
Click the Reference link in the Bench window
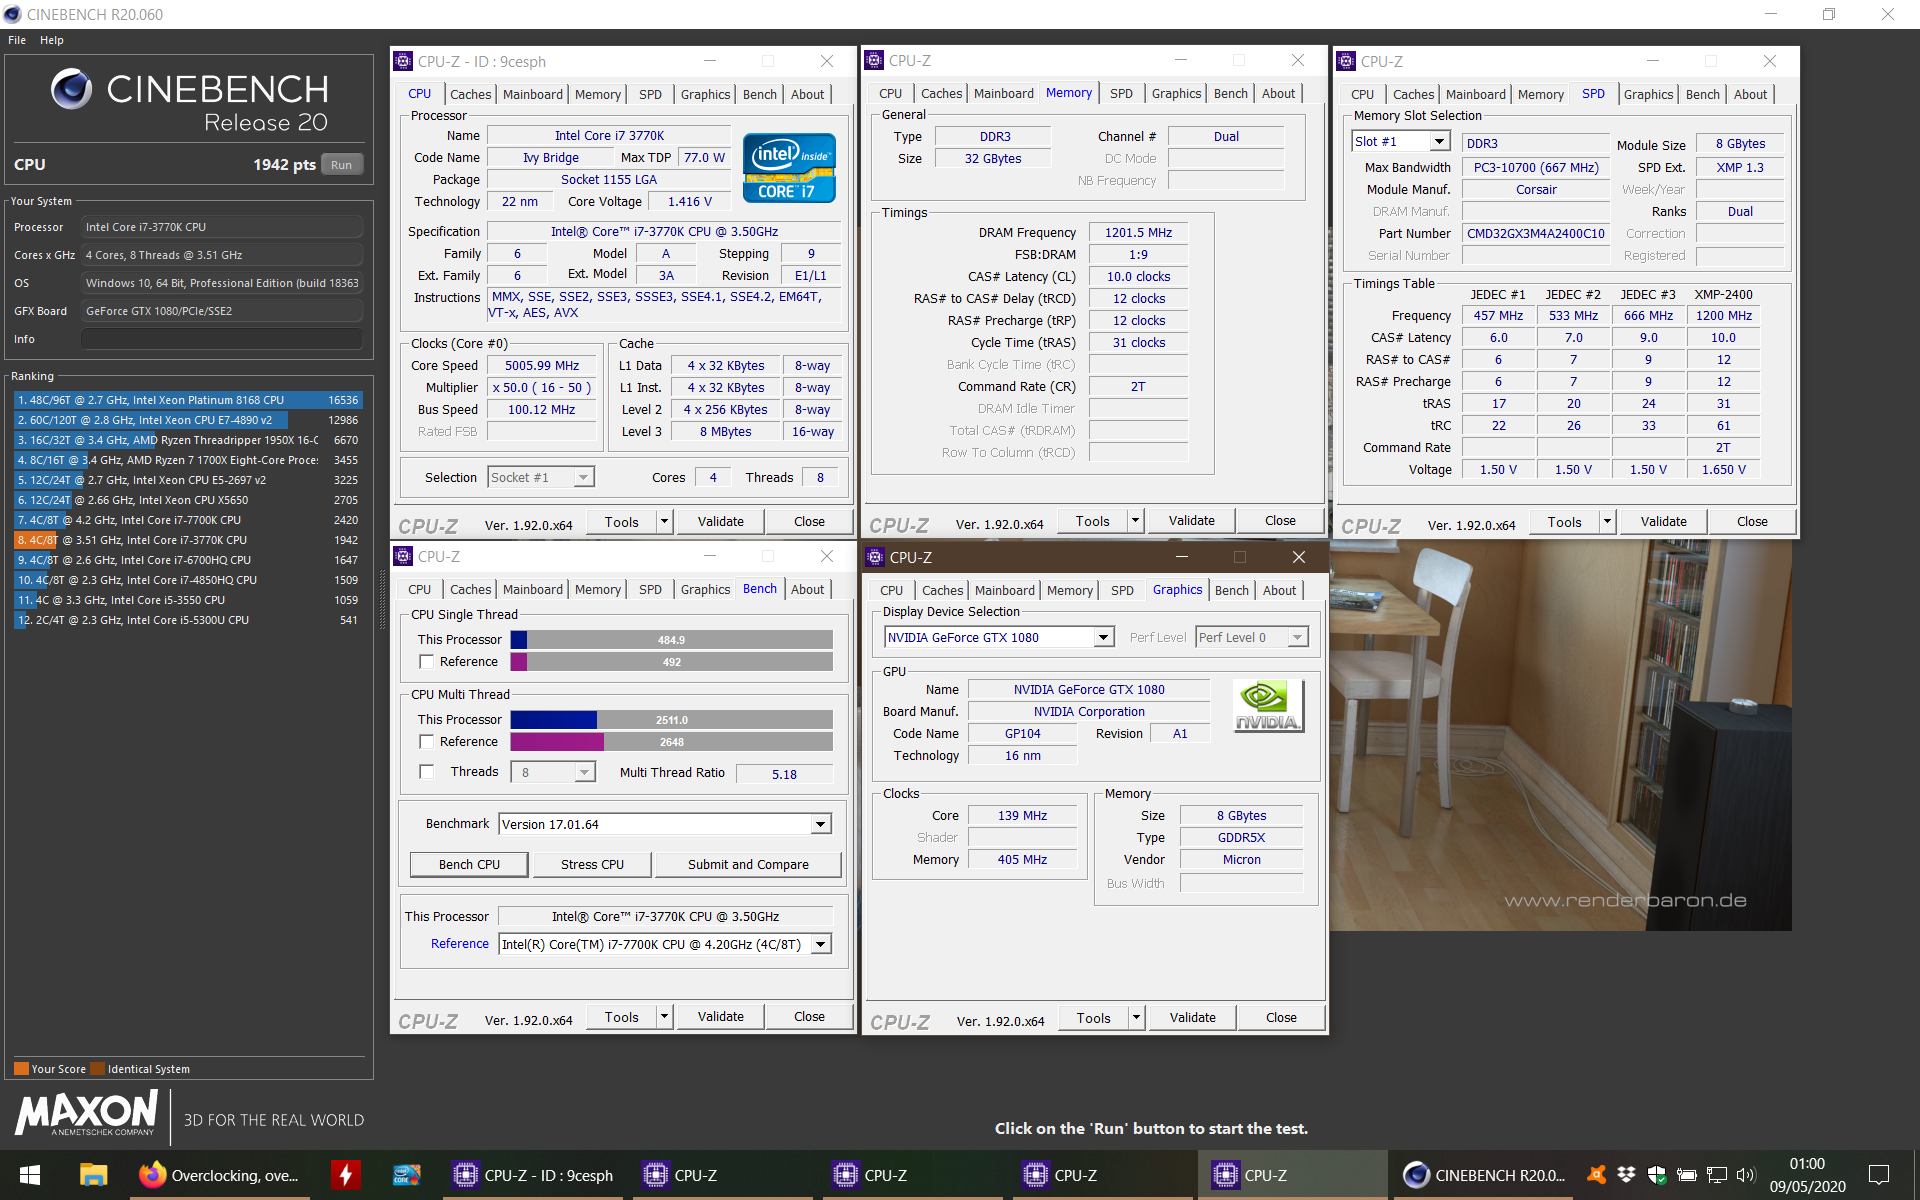[459, 943]
